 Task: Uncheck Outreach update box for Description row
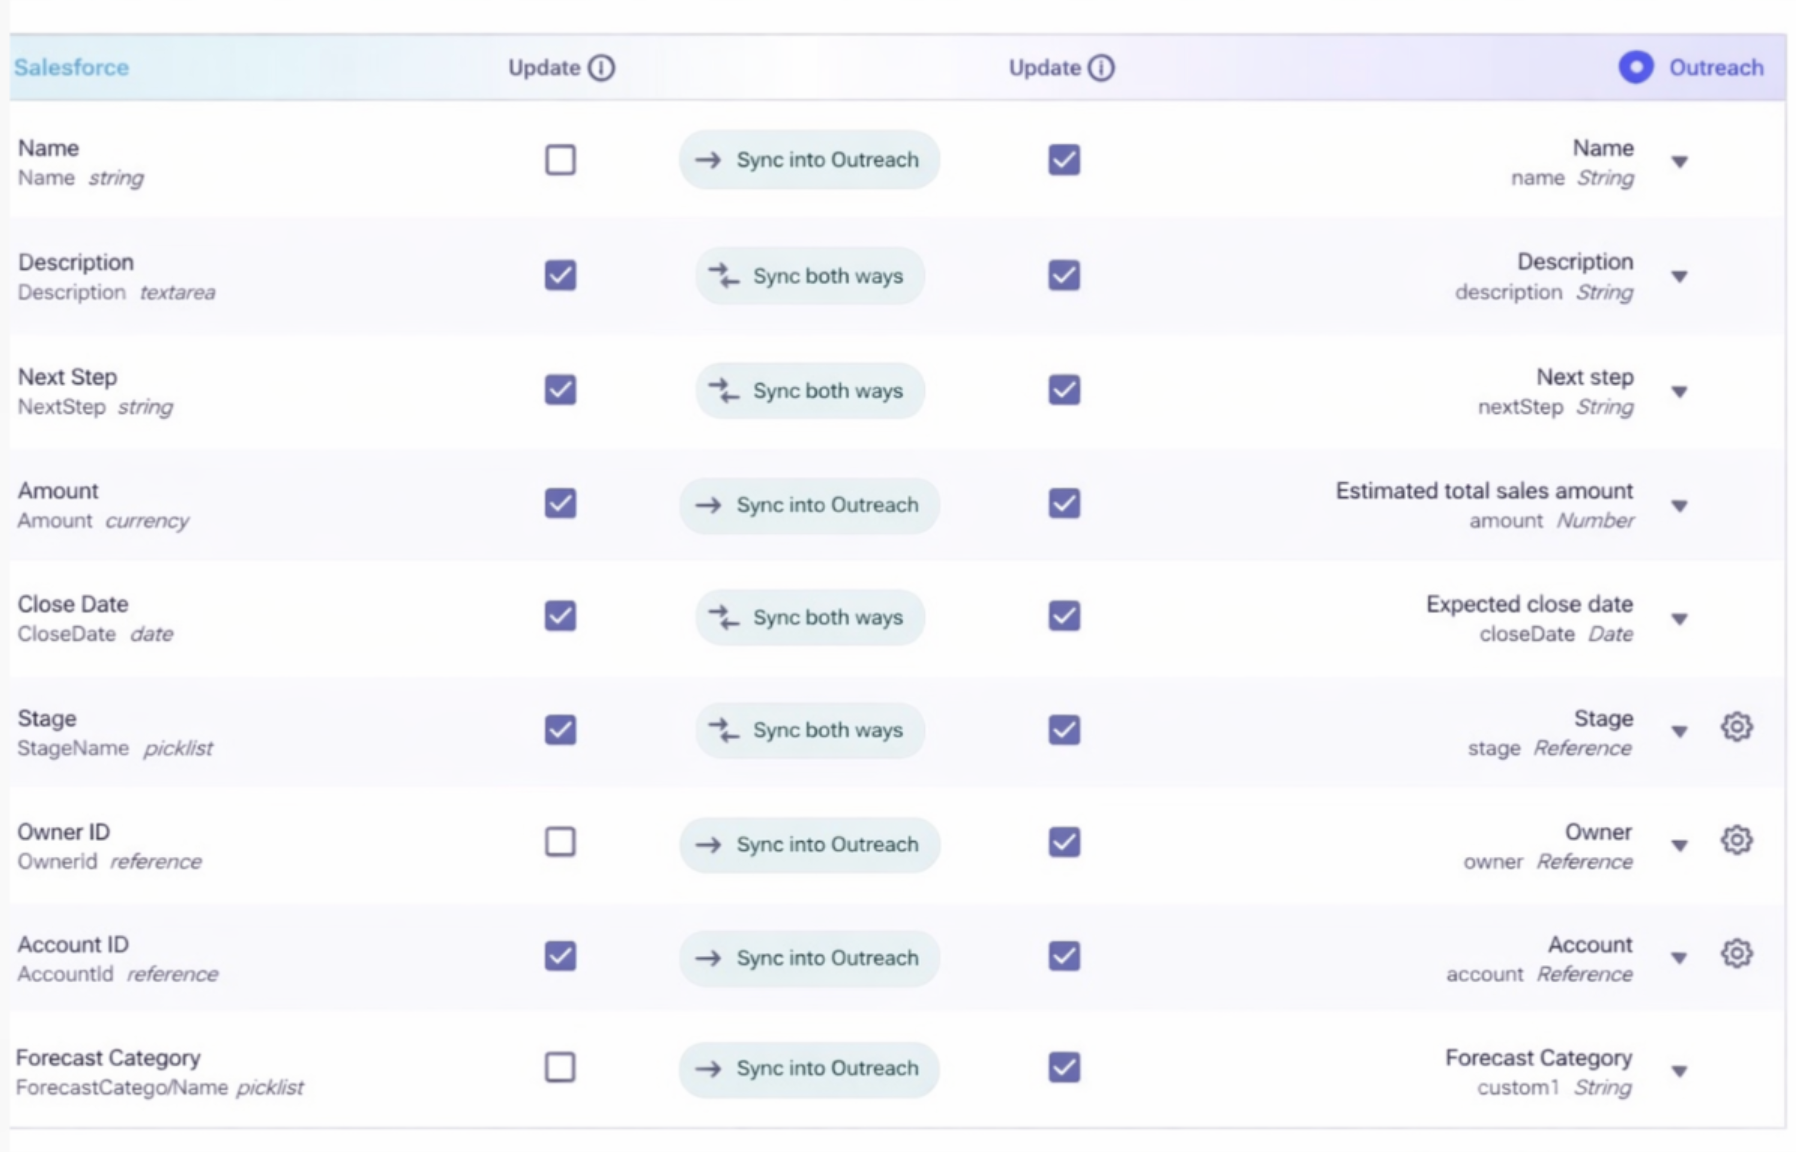(1064, 275)
